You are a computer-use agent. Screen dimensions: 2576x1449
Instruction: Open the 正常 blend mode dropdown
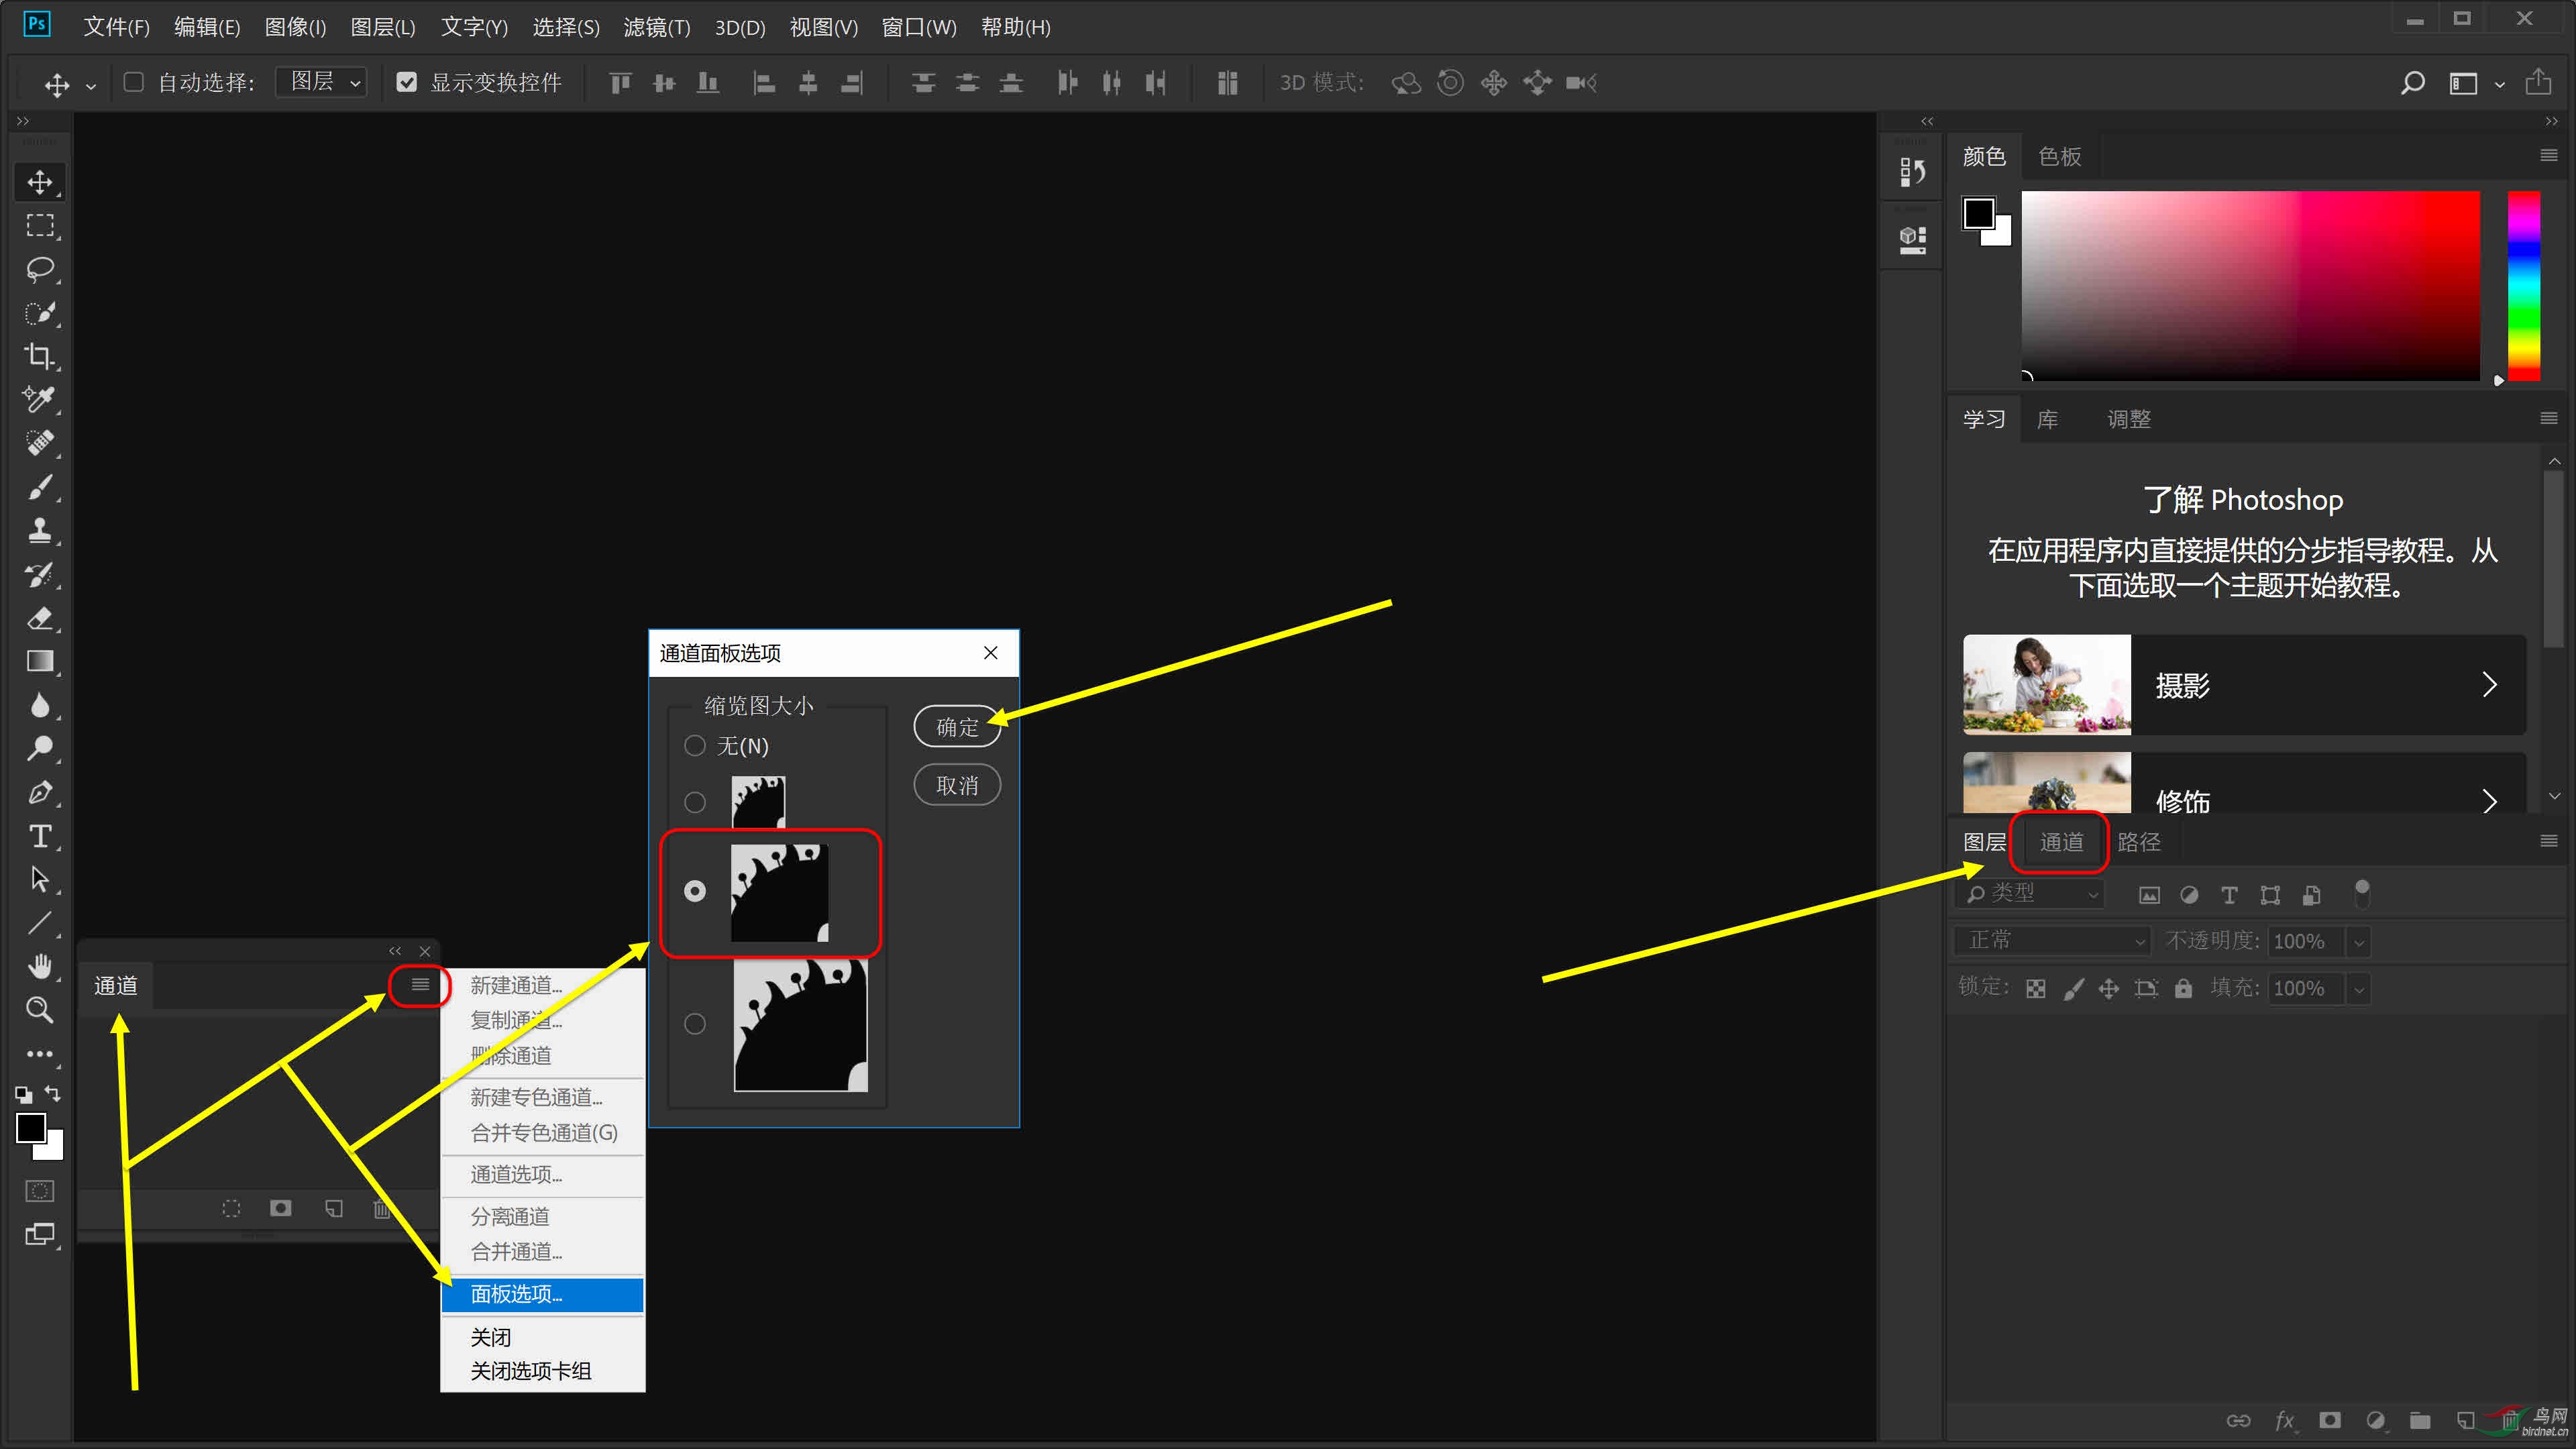tap(2051, 941)
